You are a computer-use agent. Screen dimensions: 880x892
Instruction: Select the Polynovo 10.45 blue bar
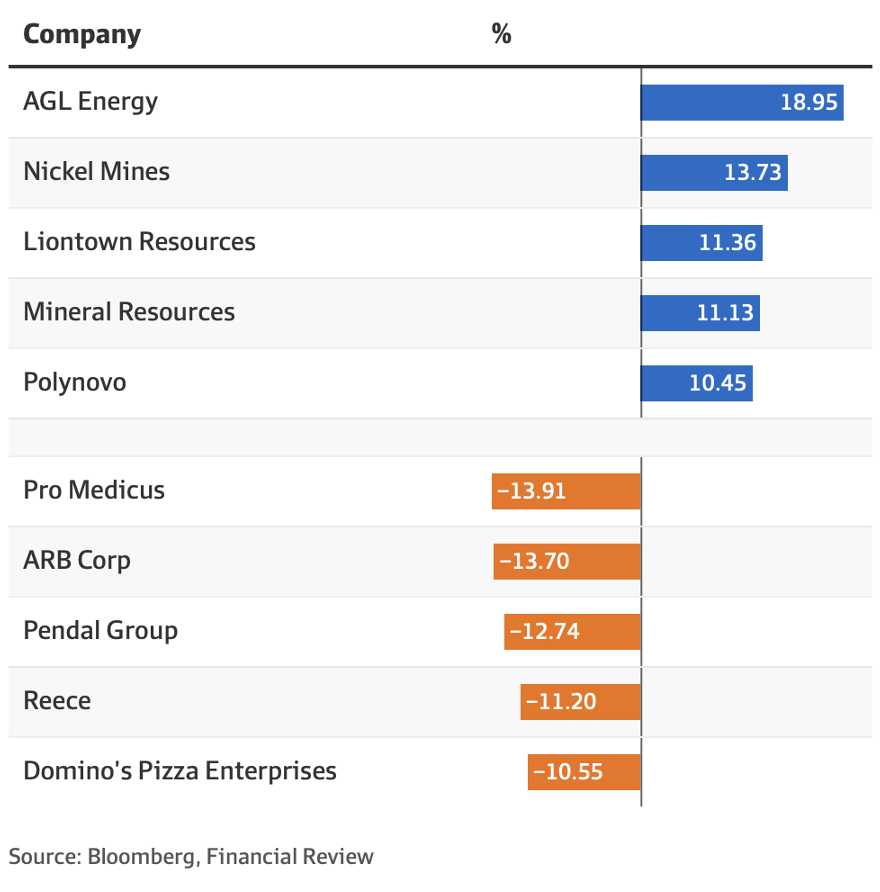tap(697, 382)
